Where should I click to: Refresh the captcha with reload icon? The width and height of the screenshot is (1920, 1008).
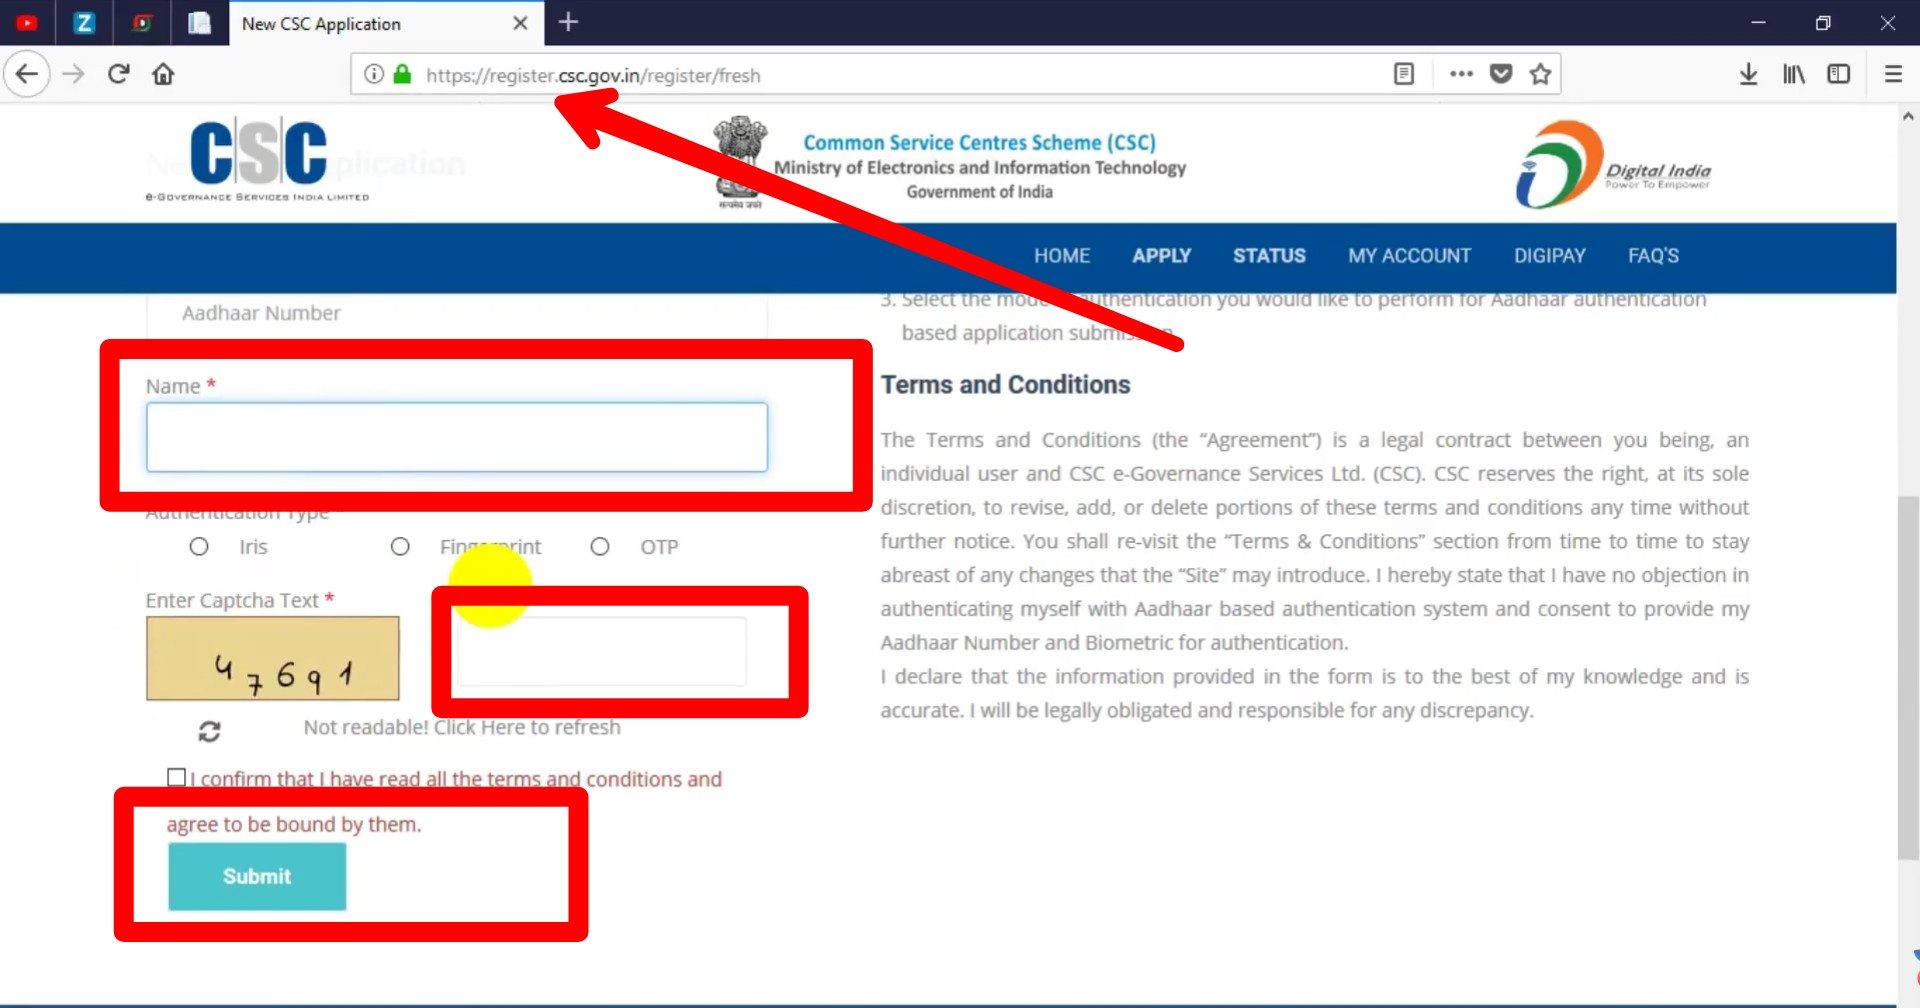[x=209, y=731]
